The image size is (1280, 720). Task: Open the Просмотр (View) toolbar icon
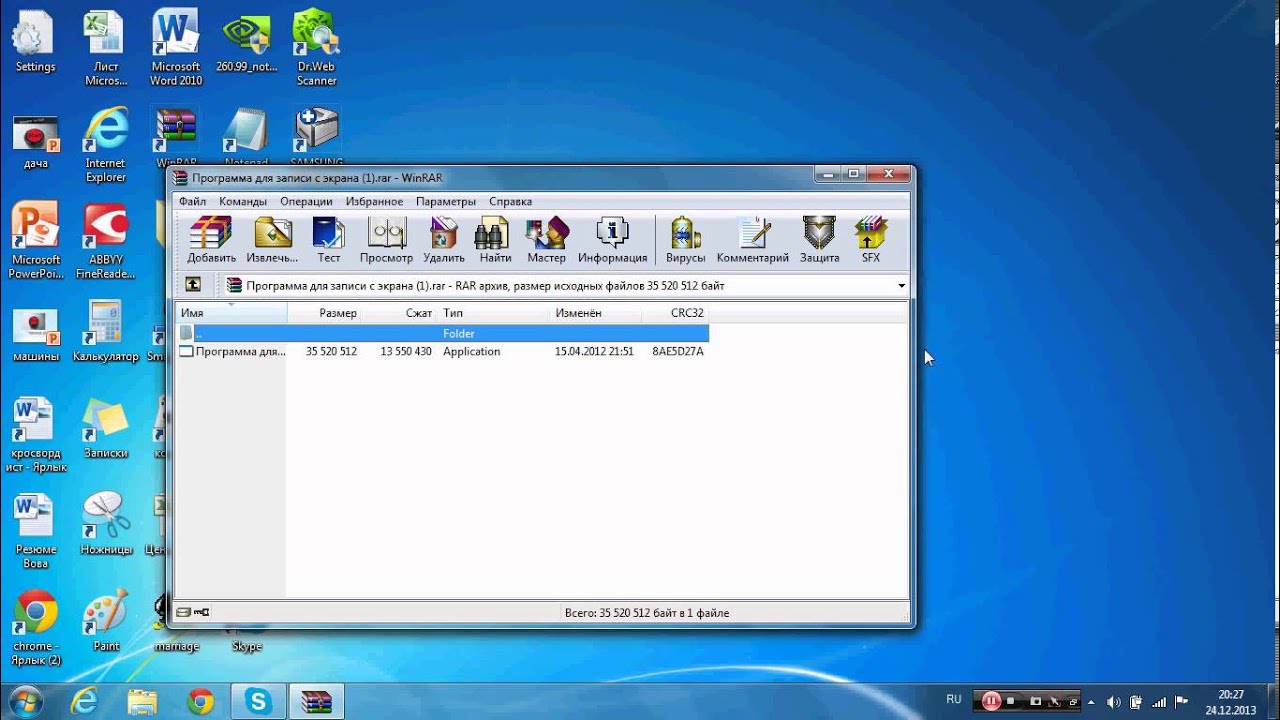(x=386, y=240)
